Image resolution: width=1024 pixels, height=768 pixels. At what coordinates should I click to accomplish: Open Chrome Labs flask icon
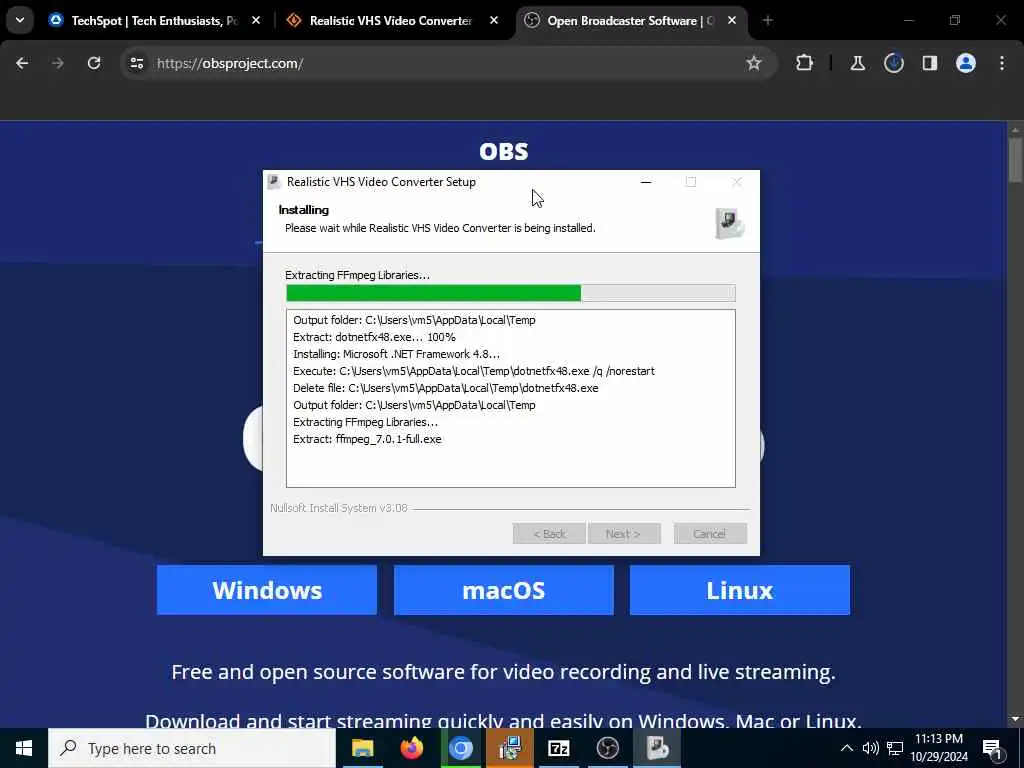[857, 63]
